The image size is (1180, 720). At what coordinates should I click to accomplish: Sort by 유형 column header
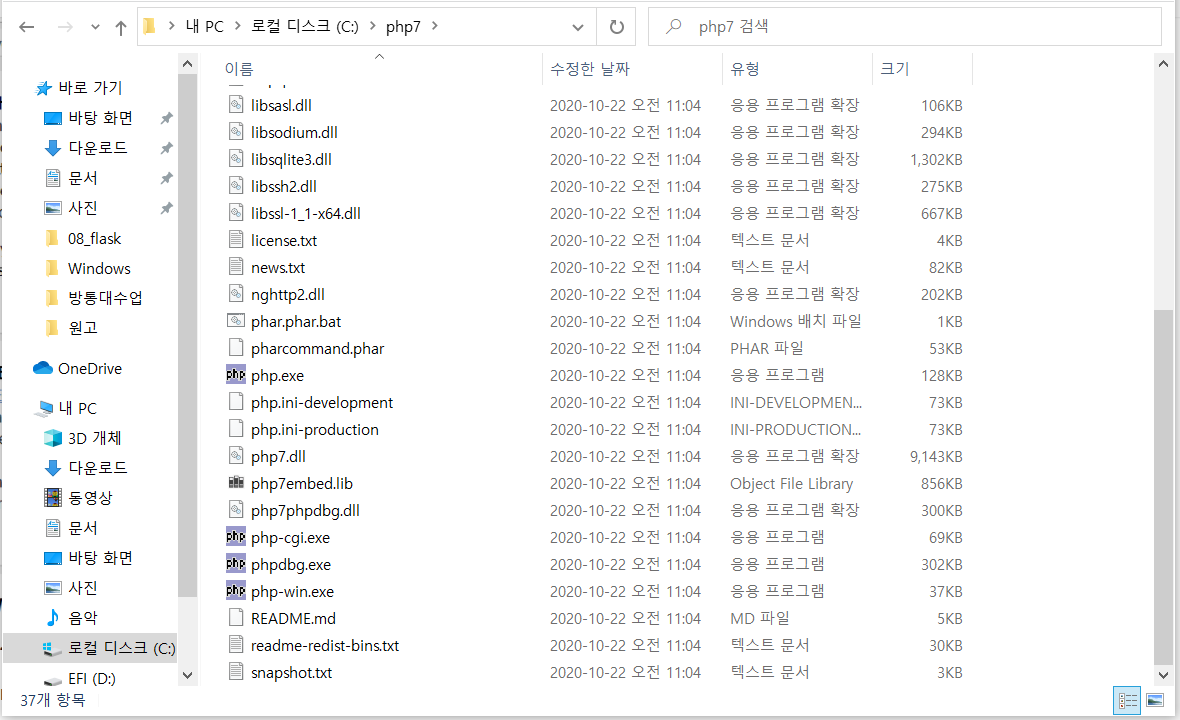pos(744,68)
